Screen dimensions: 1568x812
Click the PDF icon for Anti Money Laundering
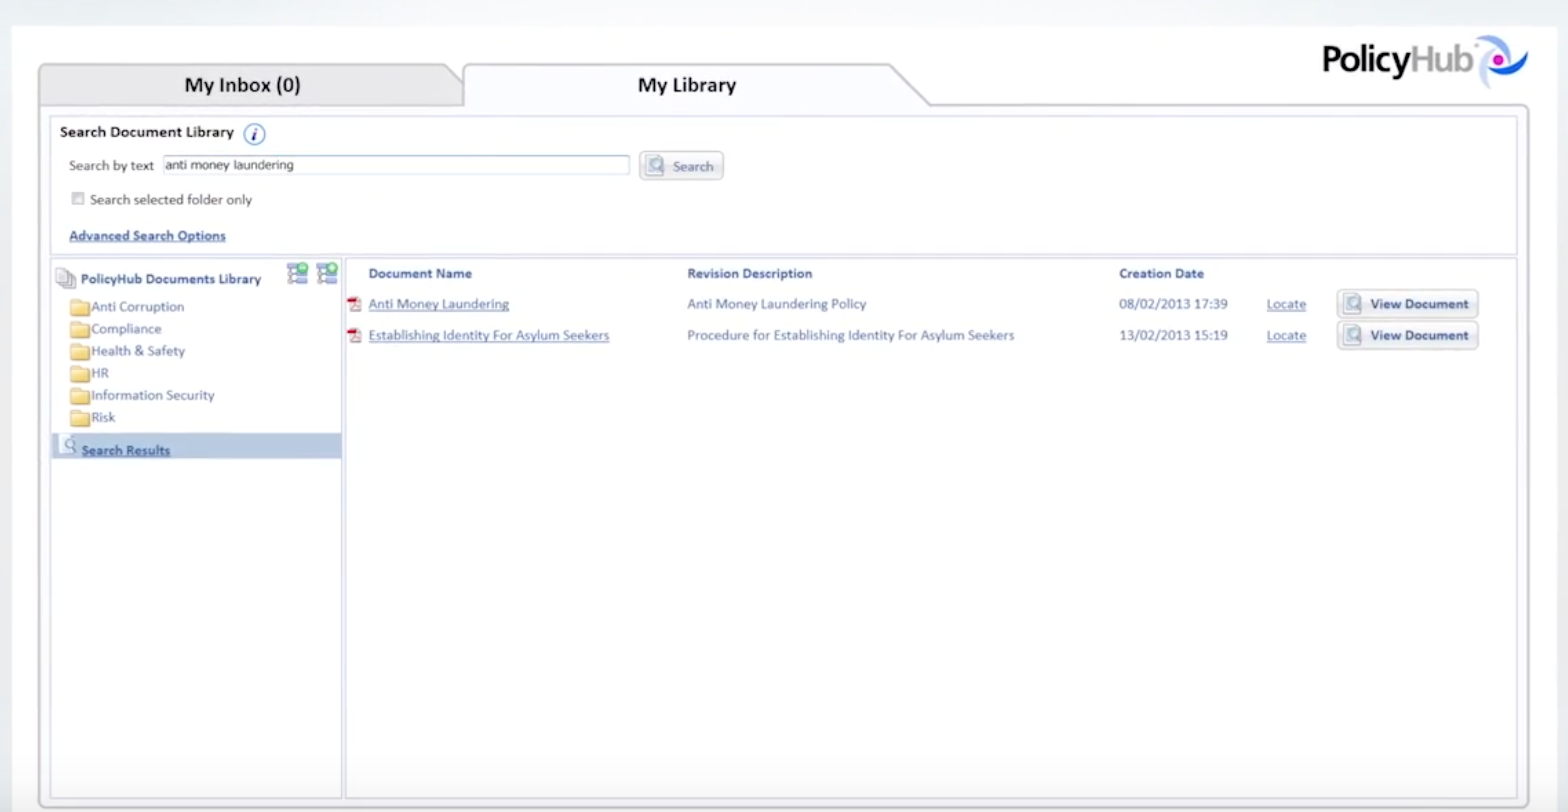point(354,304)
